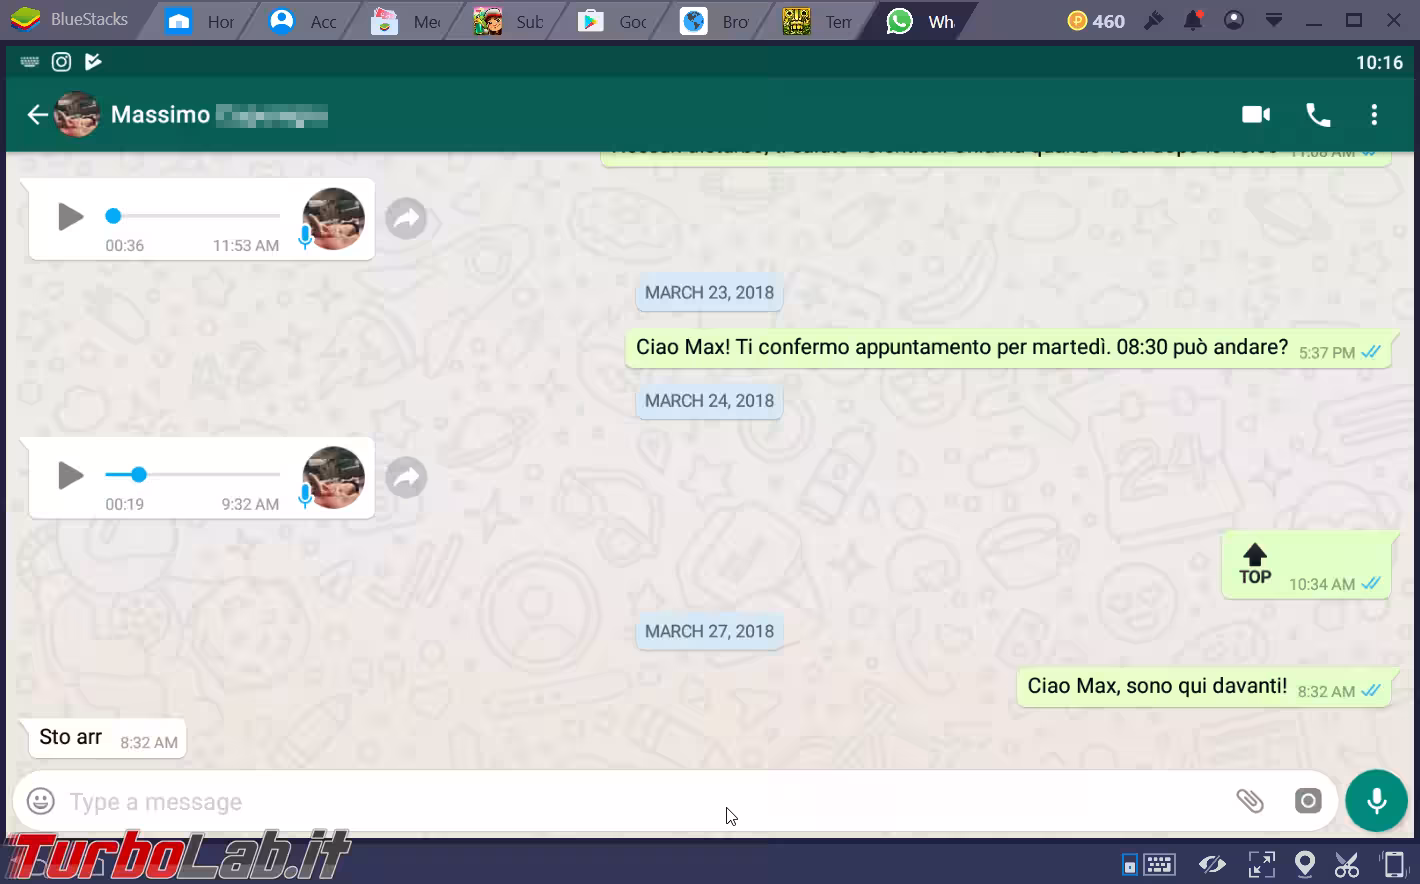Open the three-dot chat options menu
Viewport: 1420px width, 884px height.
1374,115
